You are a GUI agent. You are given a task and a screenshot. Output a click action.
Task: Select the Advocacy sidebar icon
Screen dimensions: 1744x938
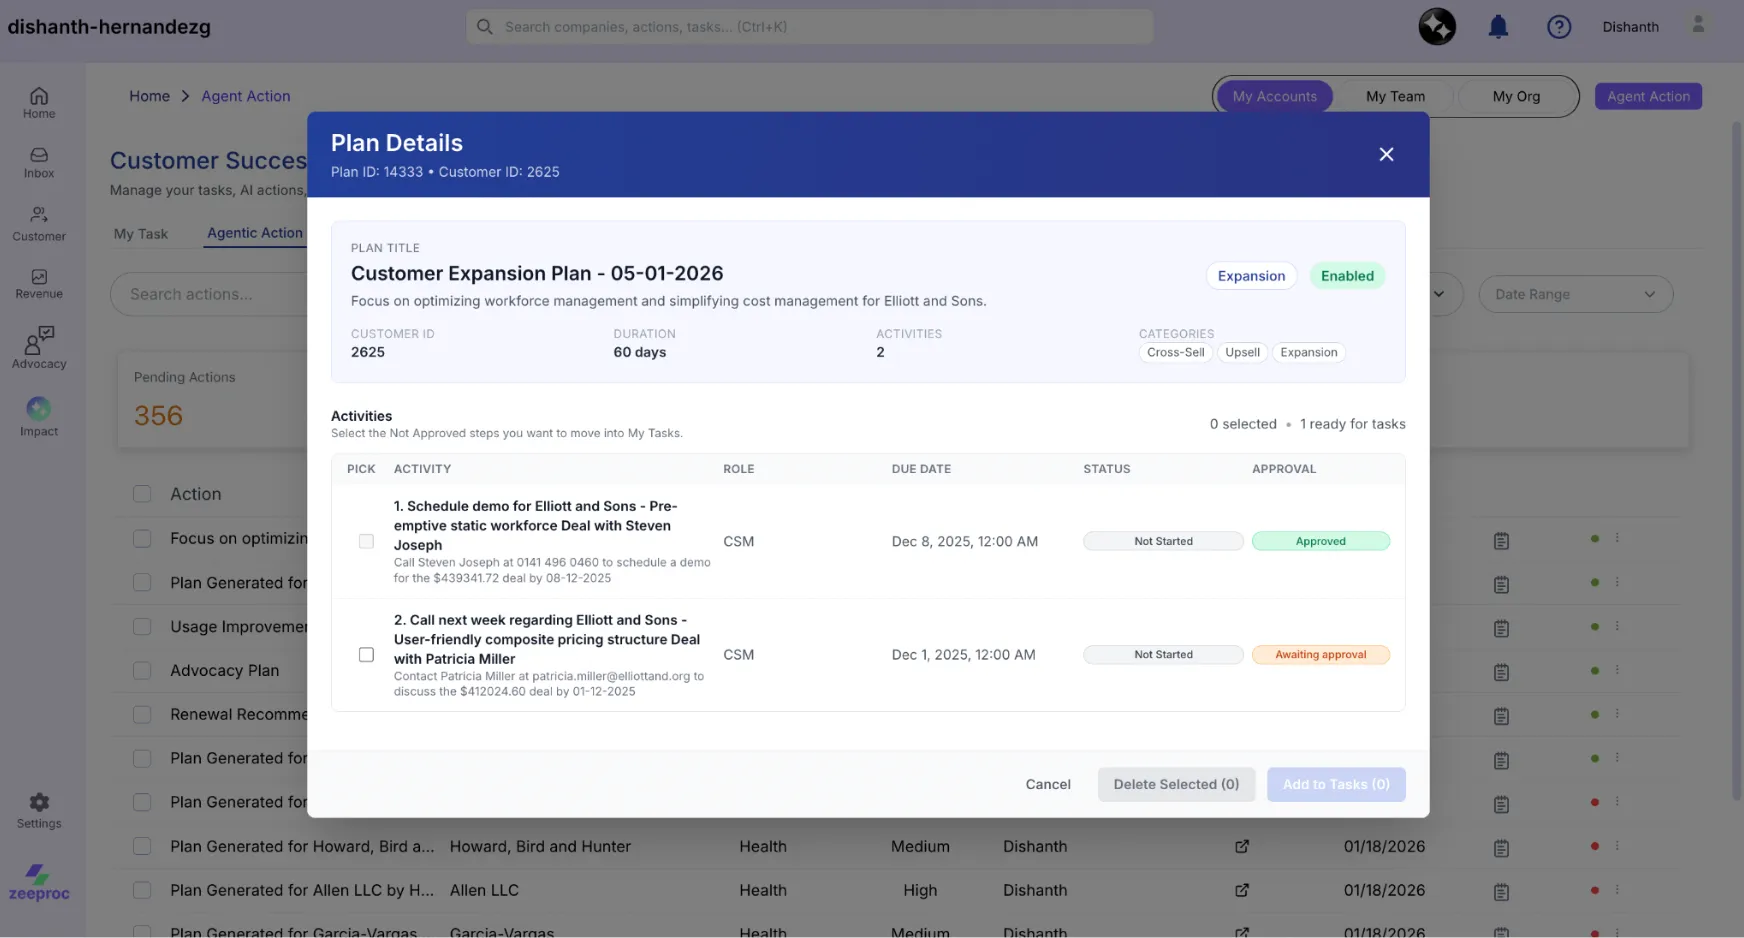(38, 347)
